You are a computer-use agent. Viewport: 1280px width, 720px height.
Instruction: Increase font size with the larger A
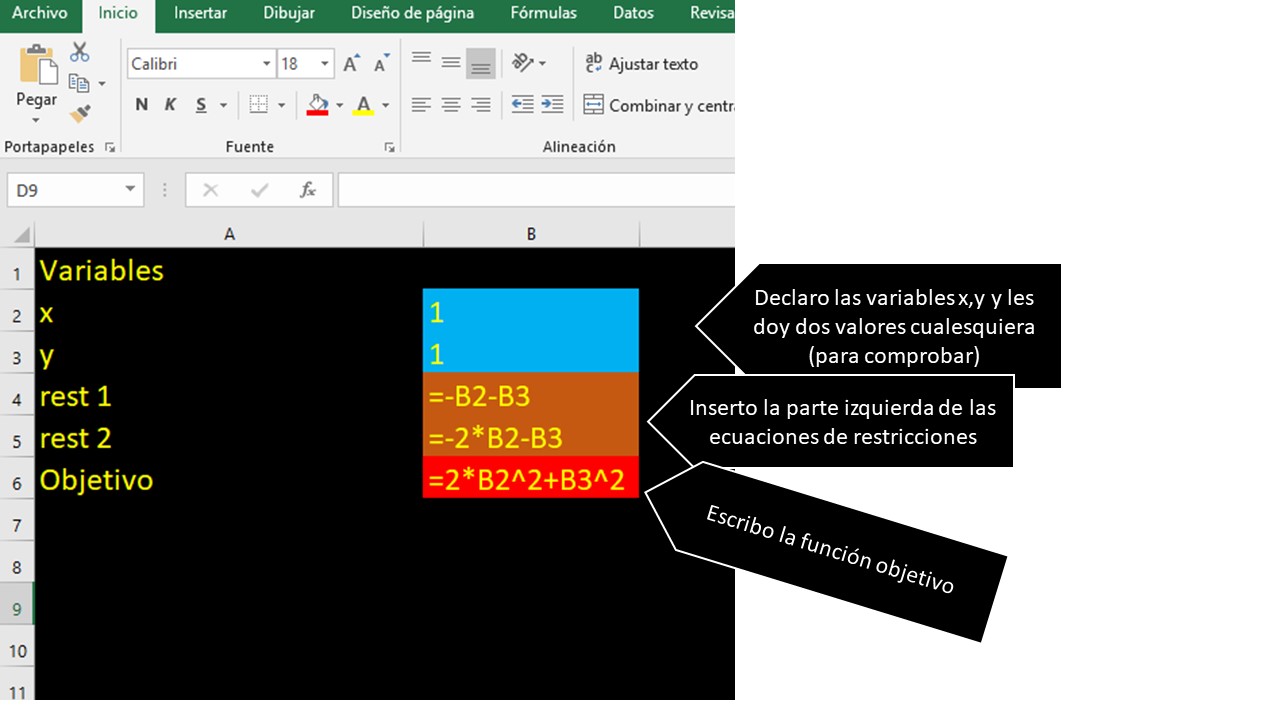point(351,64)
